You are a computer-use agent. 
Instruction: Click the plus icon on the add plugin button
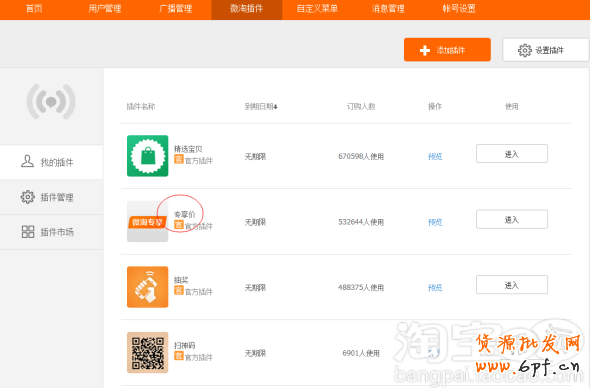(425, 50)
